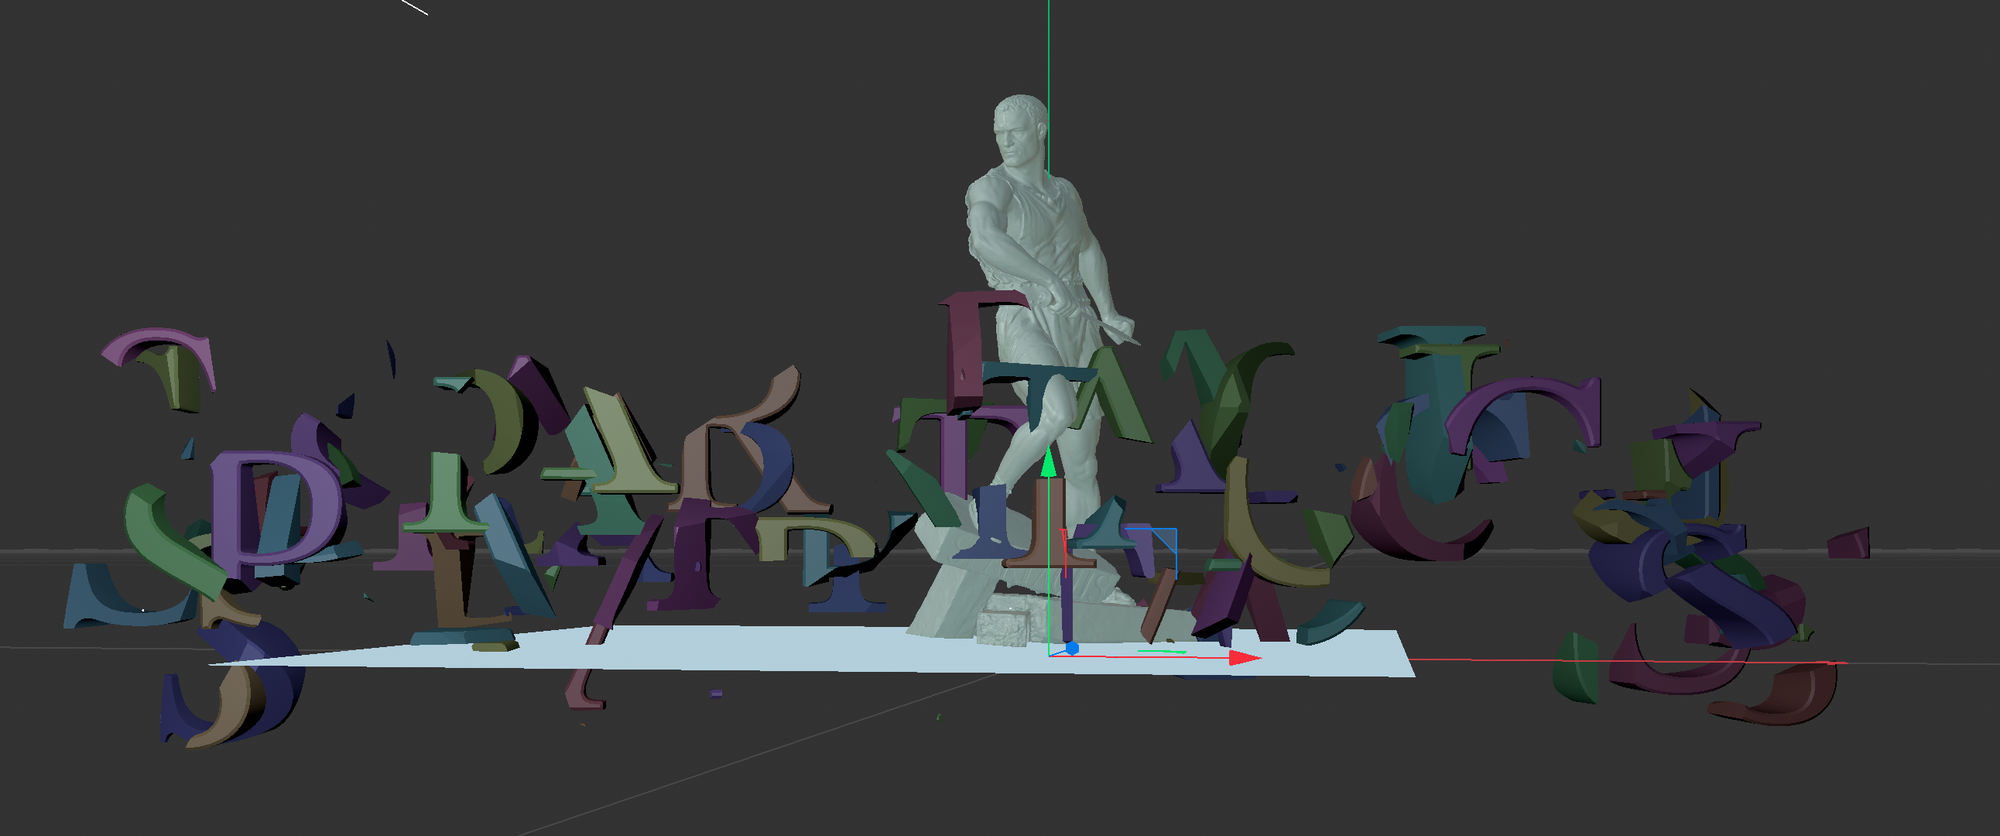Click the statue's head
This screenshot has width=2000, height=836.
[x=1018, y=130]
